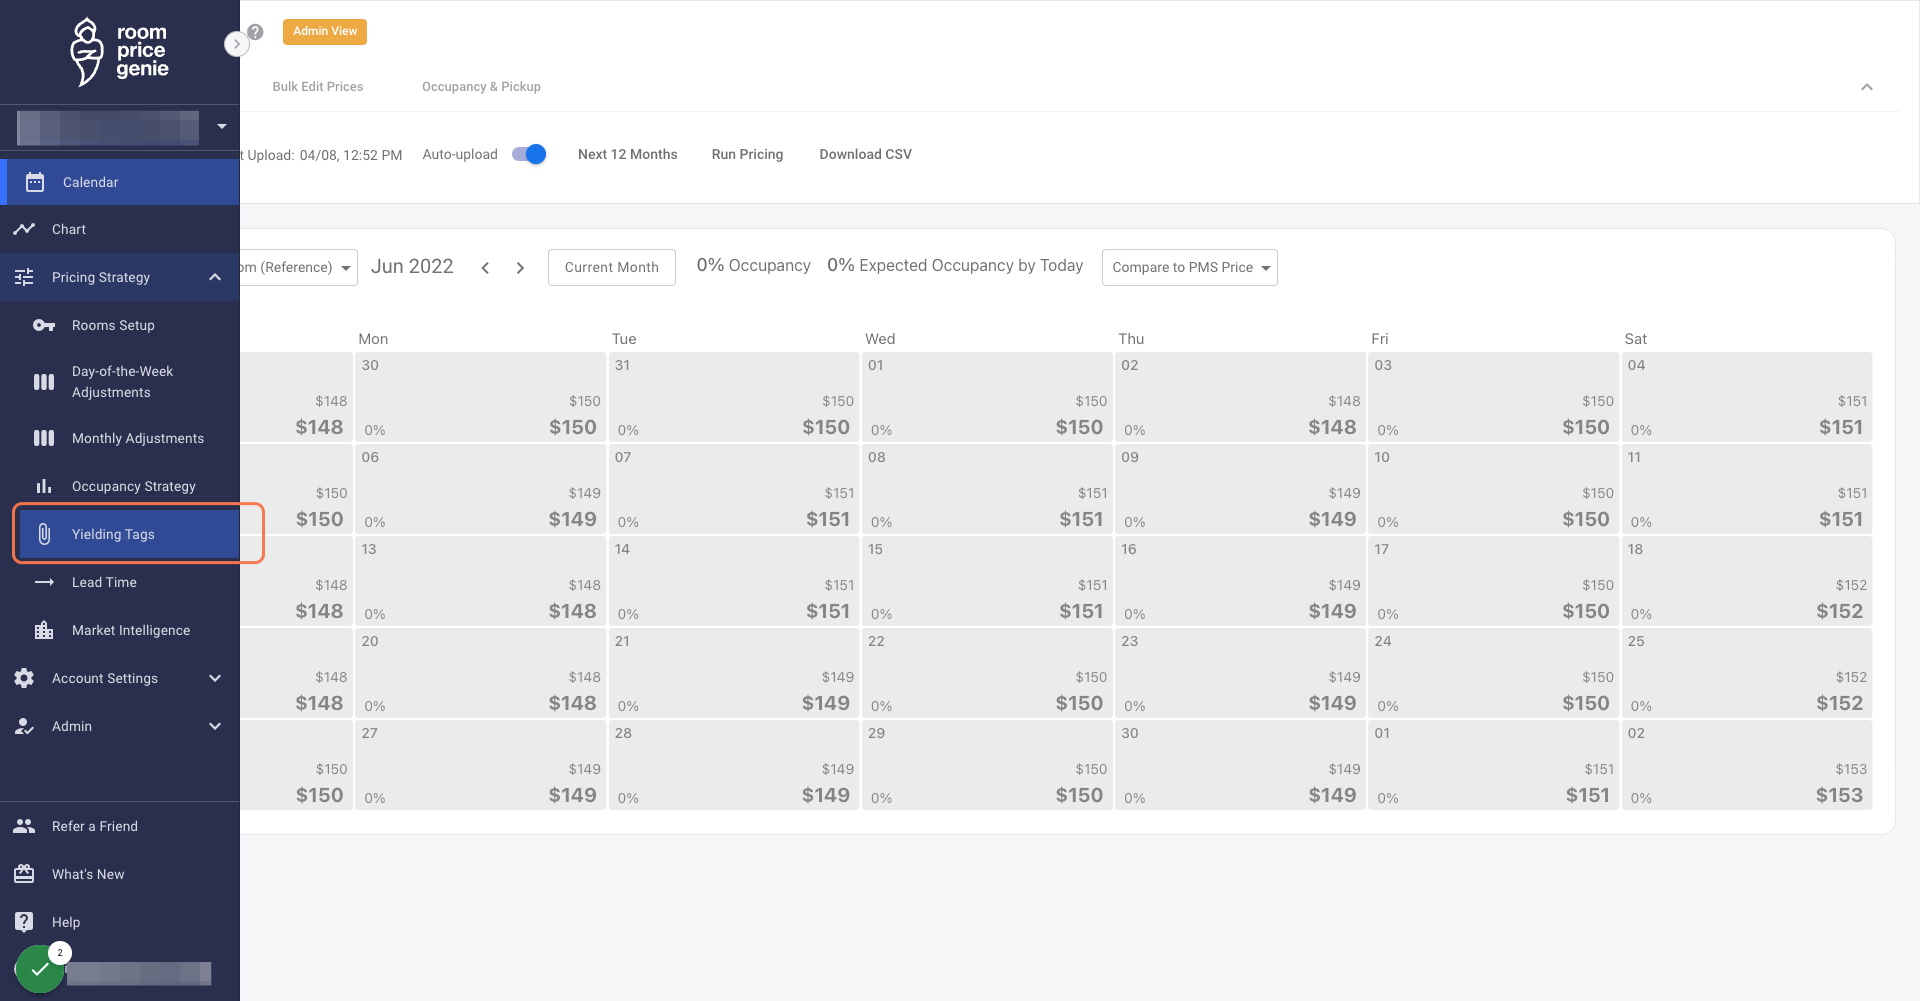This screenshot has width=1920, height=1001.
Task: Open the room (Reference) dropdown
Action: 299,267
